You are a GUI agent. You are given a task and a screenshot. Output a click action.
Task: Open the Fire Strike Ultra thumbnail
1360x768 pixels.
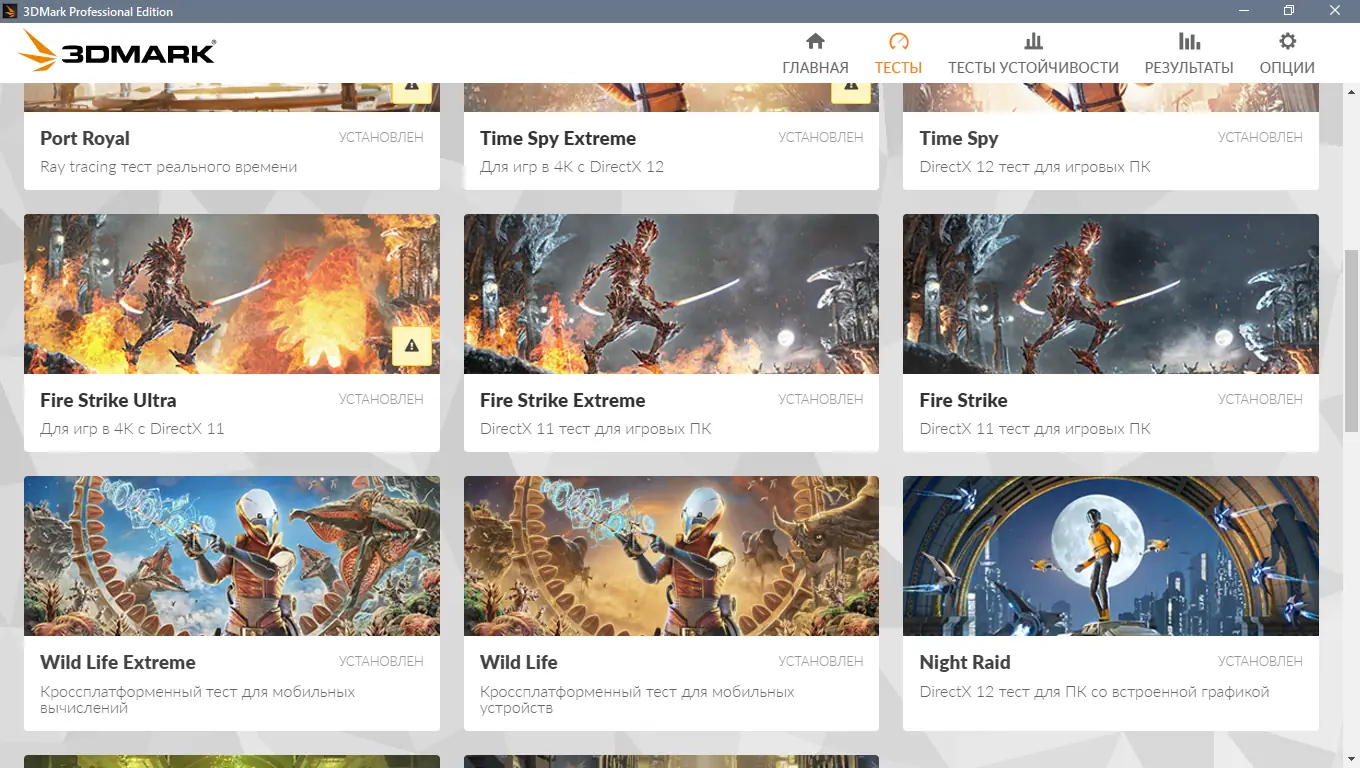click(232, 294)
